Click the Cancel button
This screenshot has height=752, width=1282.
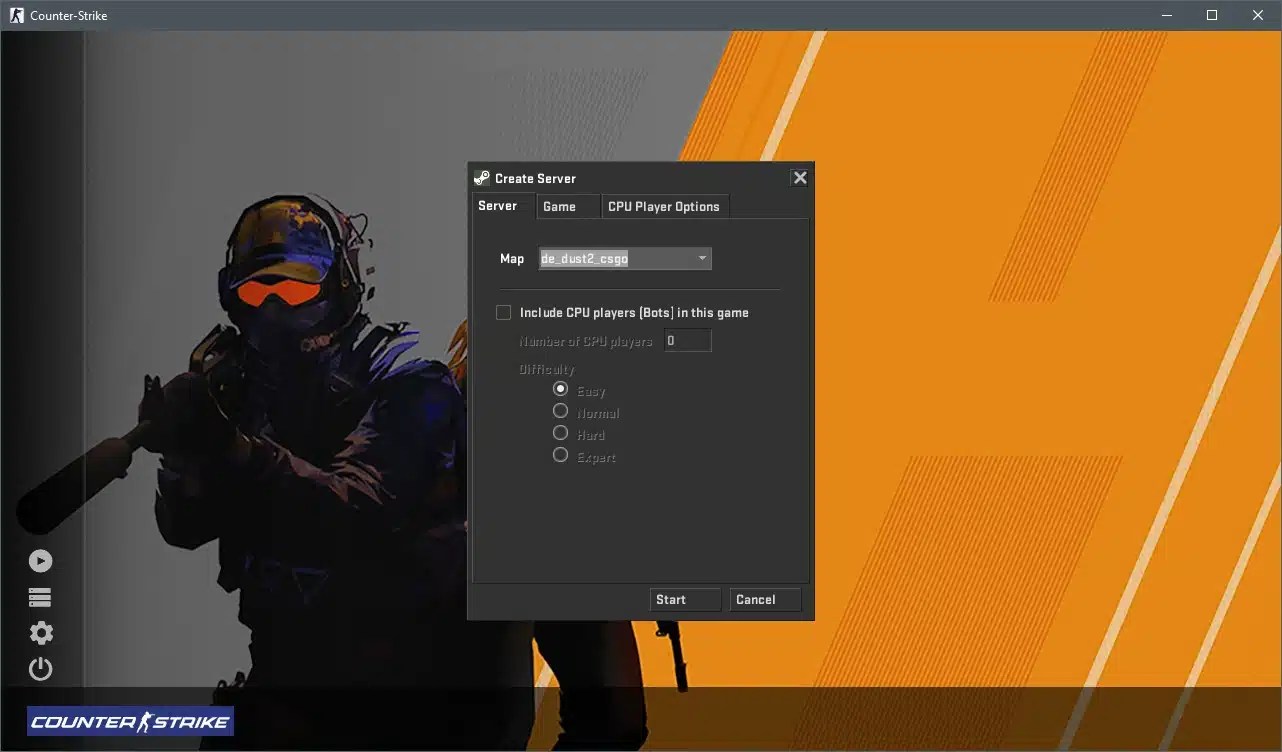coord(766,600)
